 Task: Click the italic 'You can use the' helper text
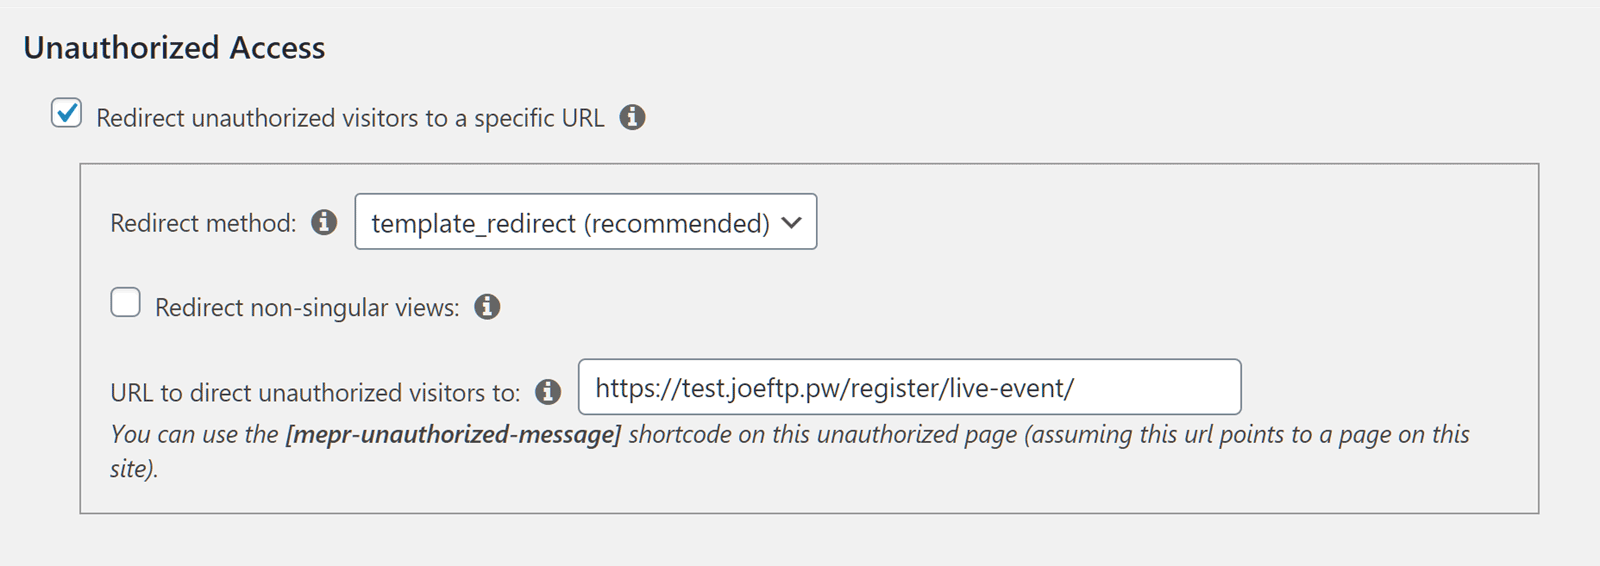194,435
